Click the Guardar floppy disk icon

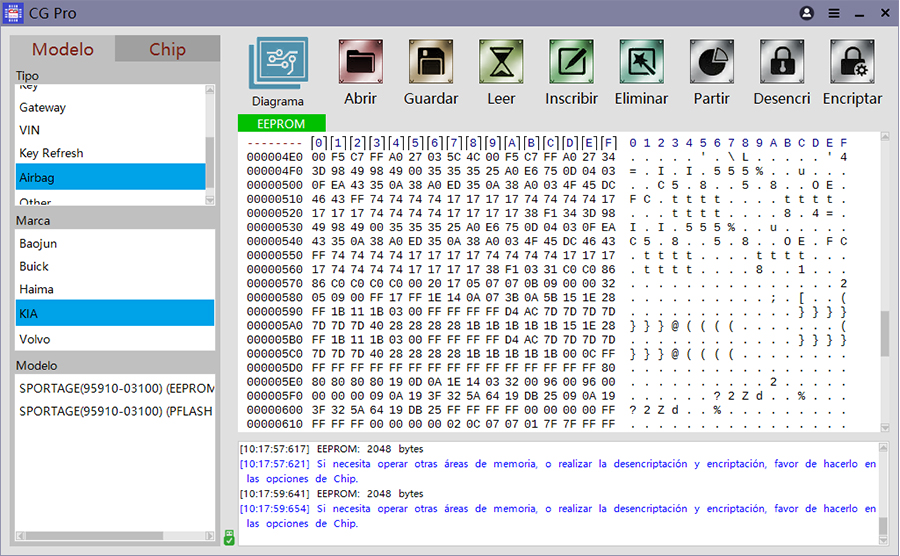[x=430, y=61]
